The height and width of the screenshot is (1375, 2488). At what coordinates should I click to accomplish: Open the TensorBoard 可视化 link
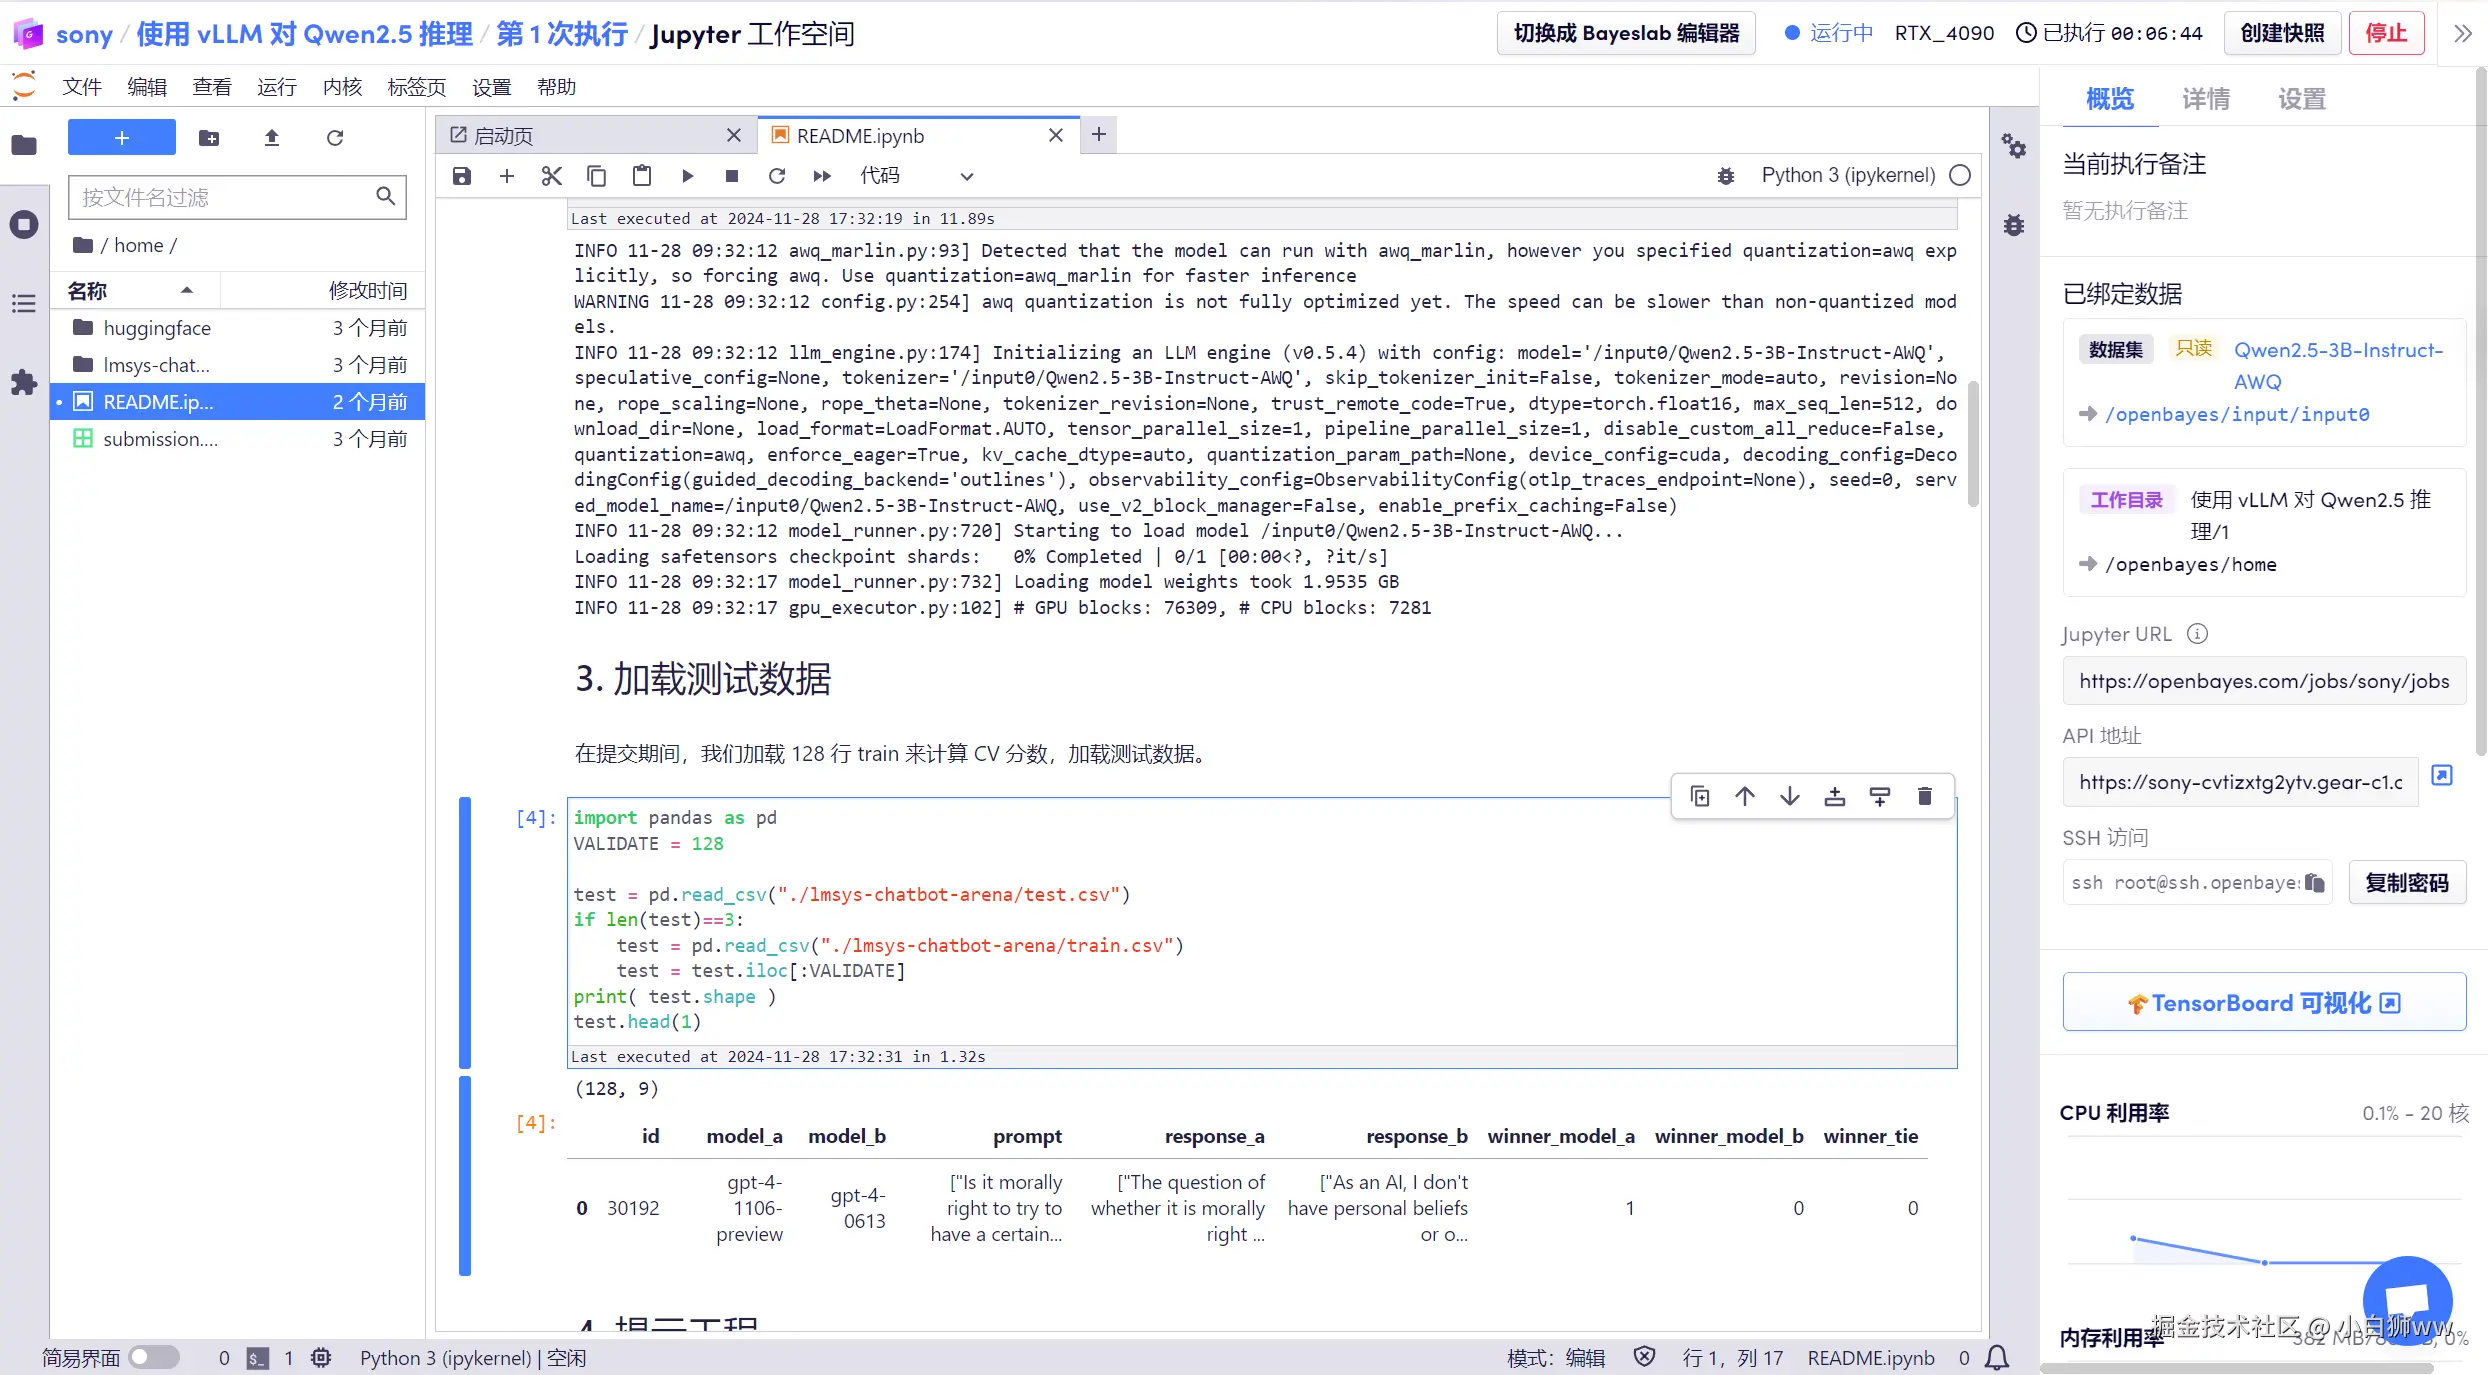(x=2263, y=1002)
